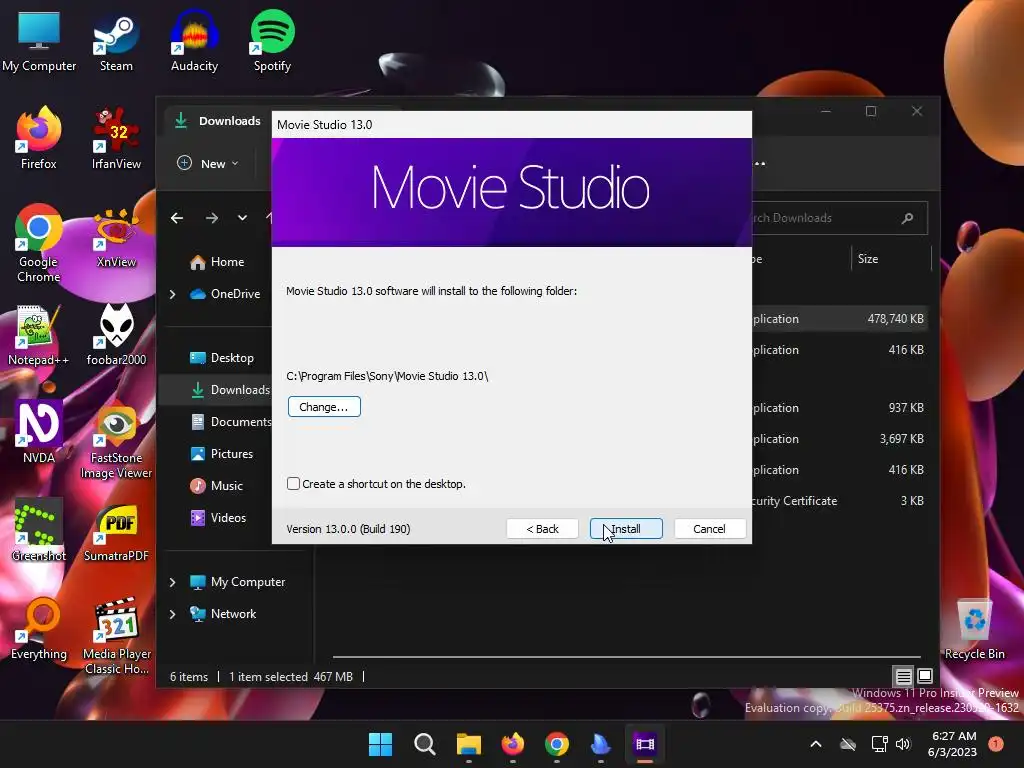Select the 937 KB file row
This screenshot has width=1024, height=768.
coord(840,408)
